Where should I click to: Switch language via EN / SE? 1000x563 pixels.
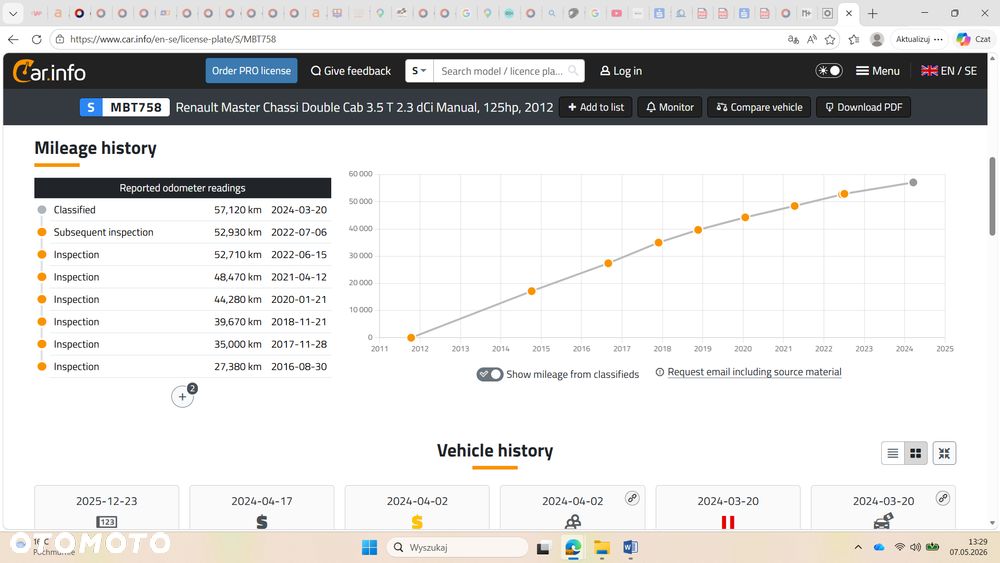(x=949, y=71)
